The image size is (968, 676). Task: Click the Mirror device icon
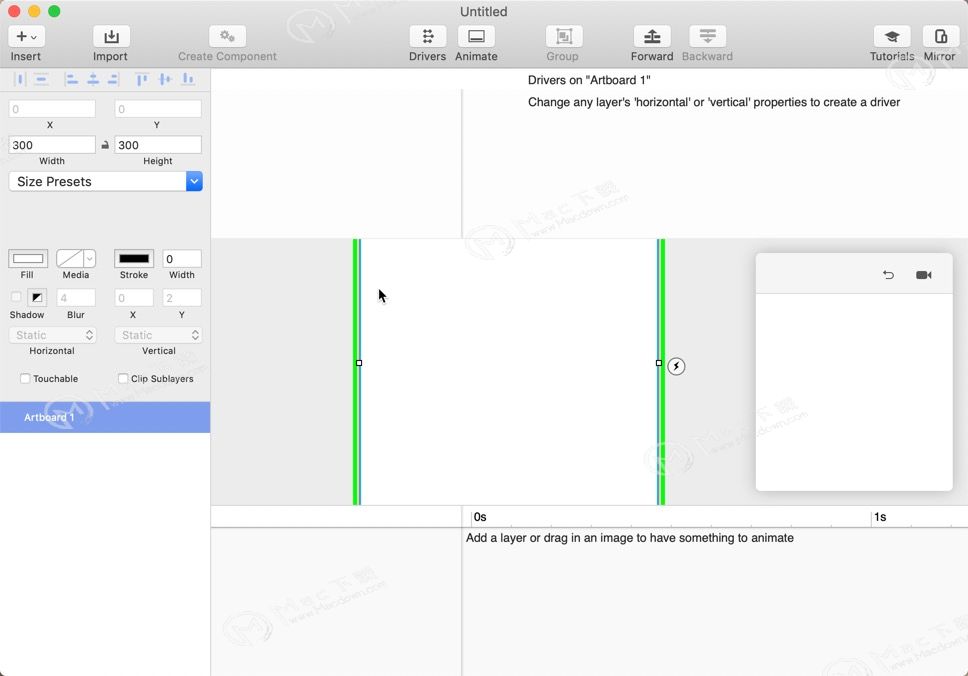click(x=940, y=36)
